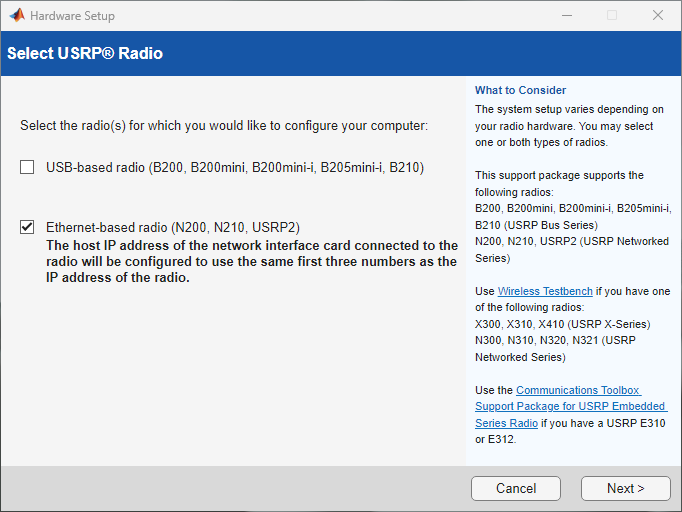
Task: Open the Communications Toolbox Support Package link
Action: click(570, 407)
